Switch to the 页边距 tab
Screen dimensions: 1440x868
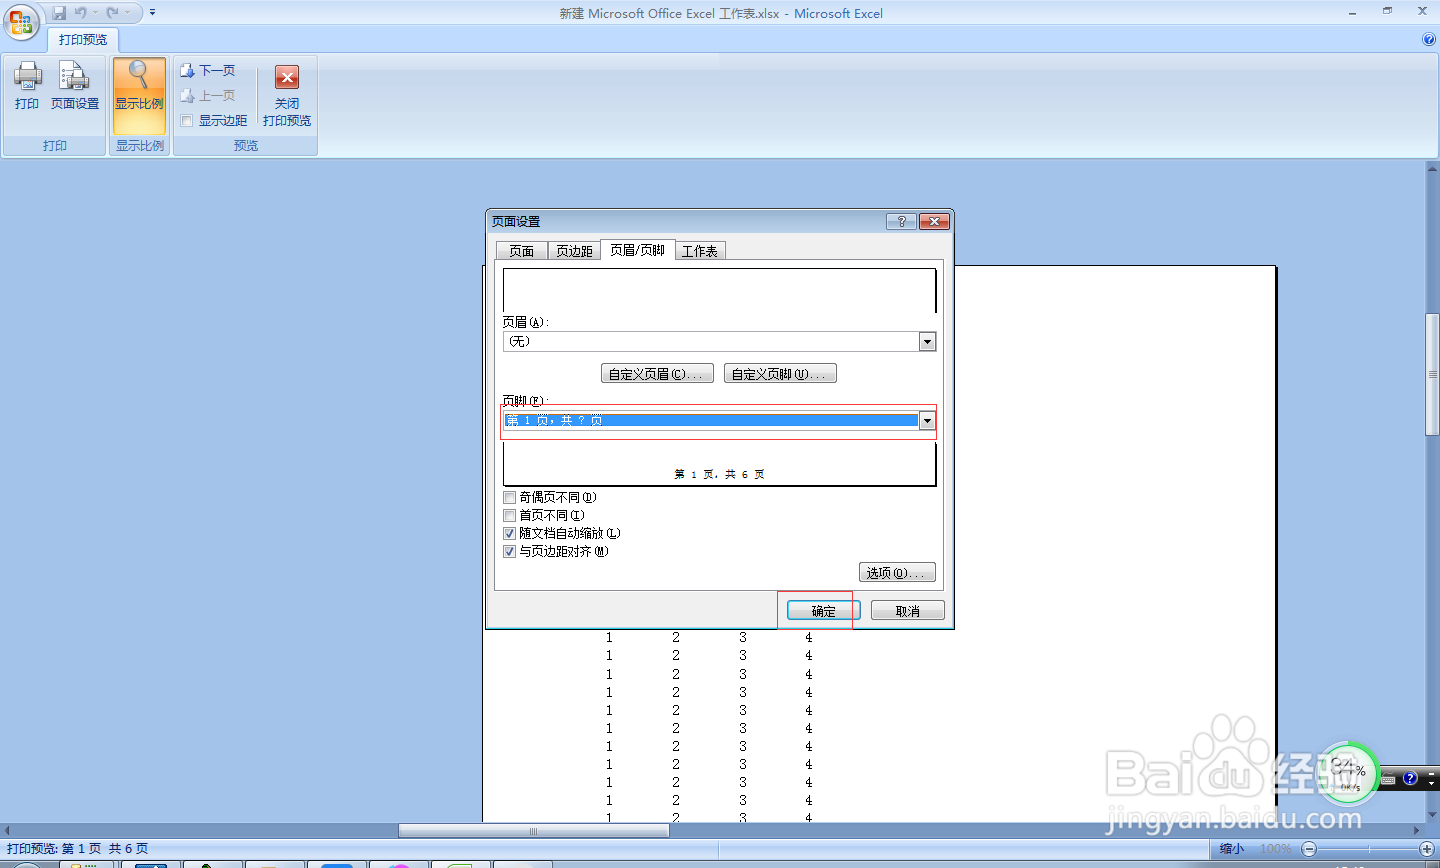(x=574, y=251)
